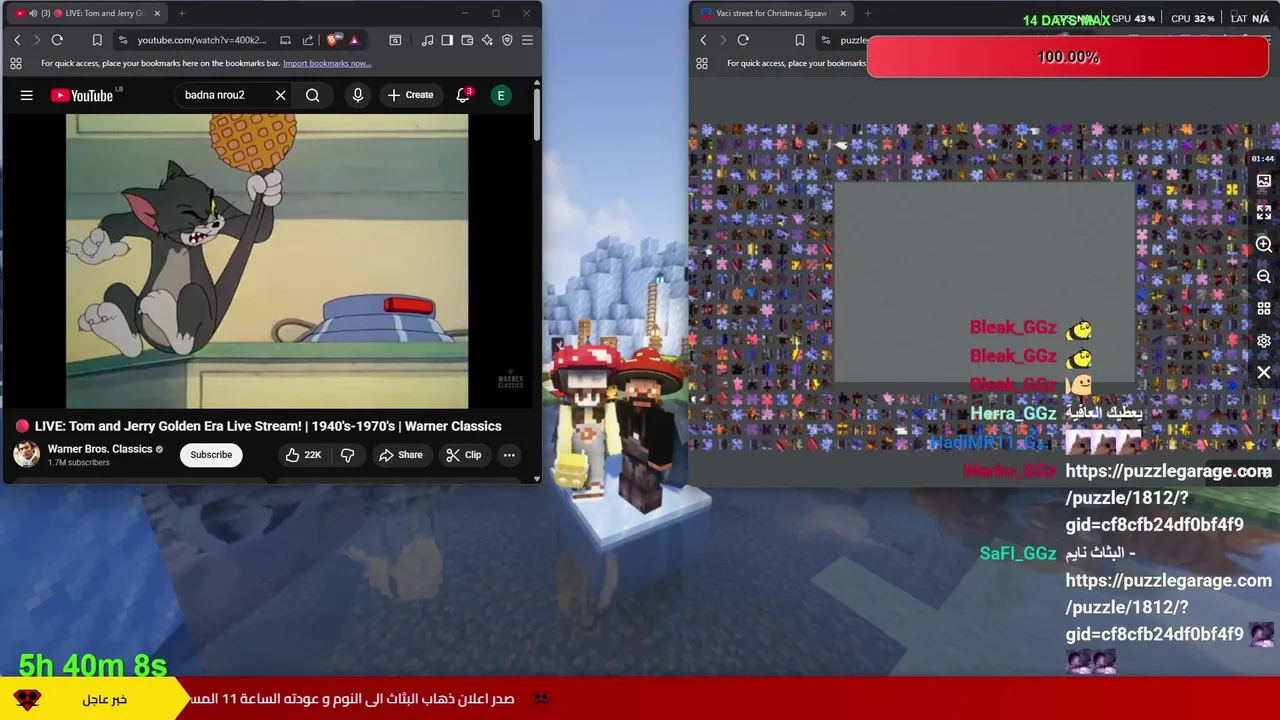Open a new tab in puzzle window
1280x720 pixels.
868,13
